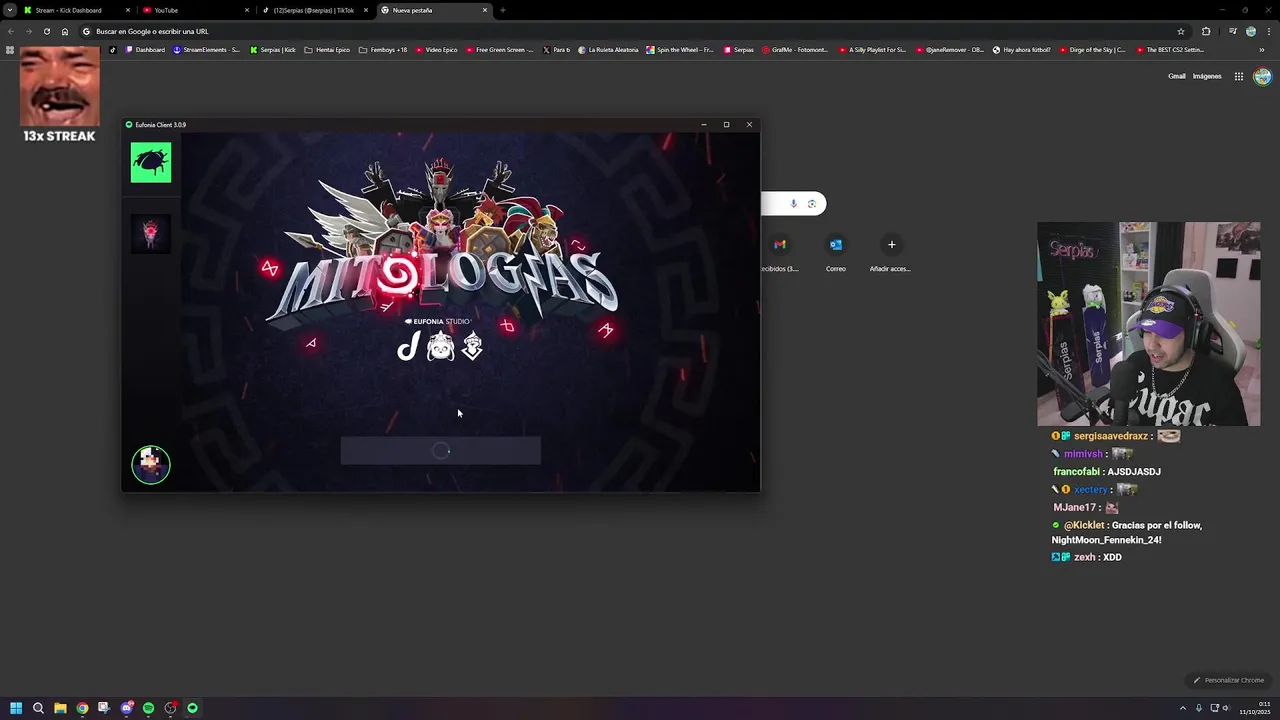Open Chrome from the taskbar

pos(82,708)
